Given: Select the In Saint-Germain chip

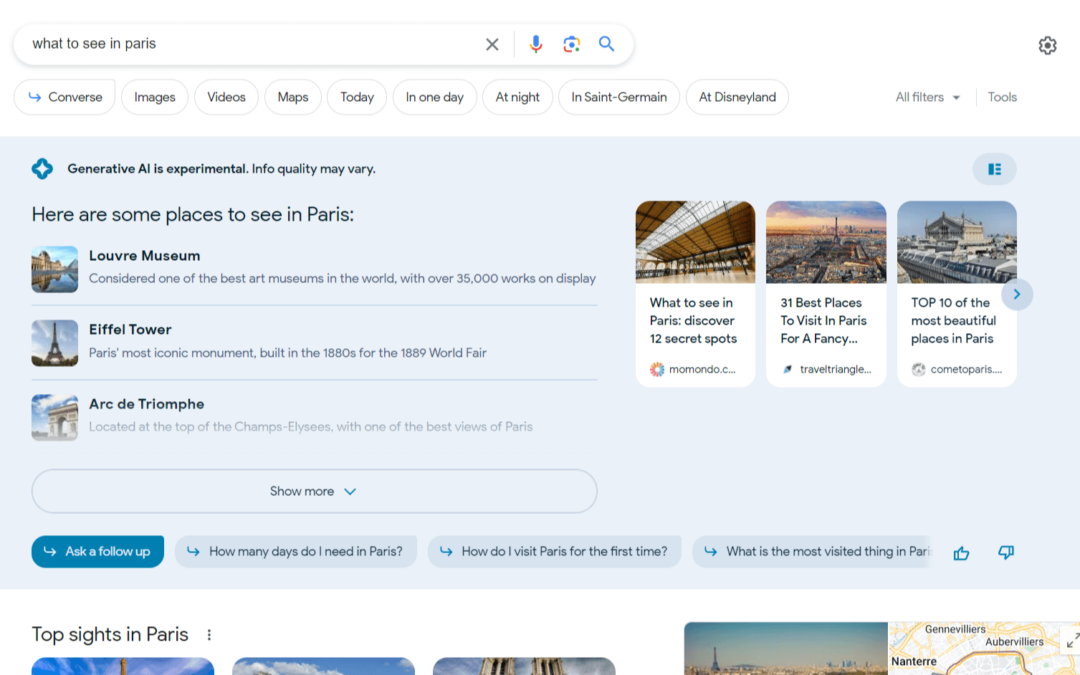Looking at the screenshot, I should [x=619, y=97].
